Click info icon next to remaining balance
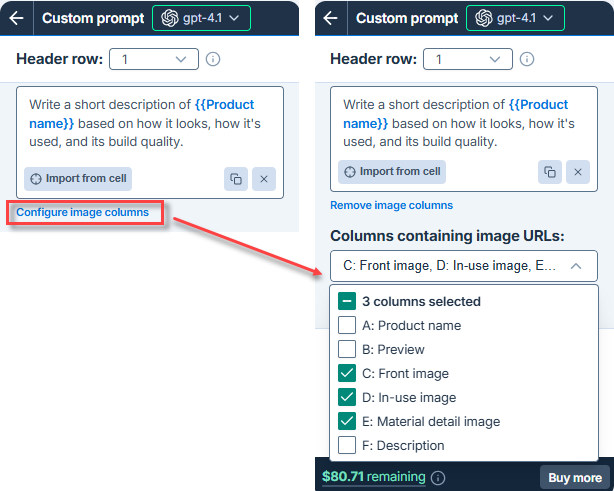Viewport: 614px width, 491px height. [x=438, y=478]
